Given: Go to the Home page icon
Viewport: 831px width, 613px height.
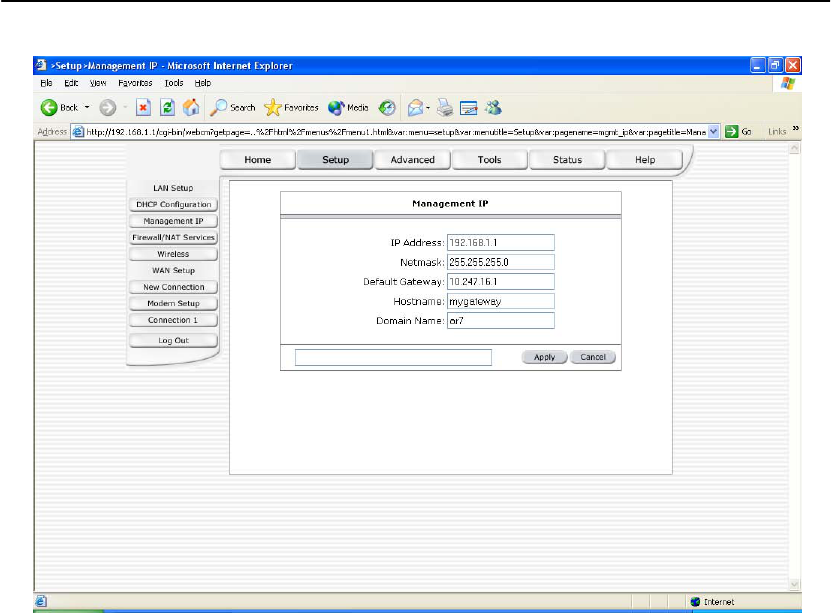Looking at the screenshot, I should 191,108.
